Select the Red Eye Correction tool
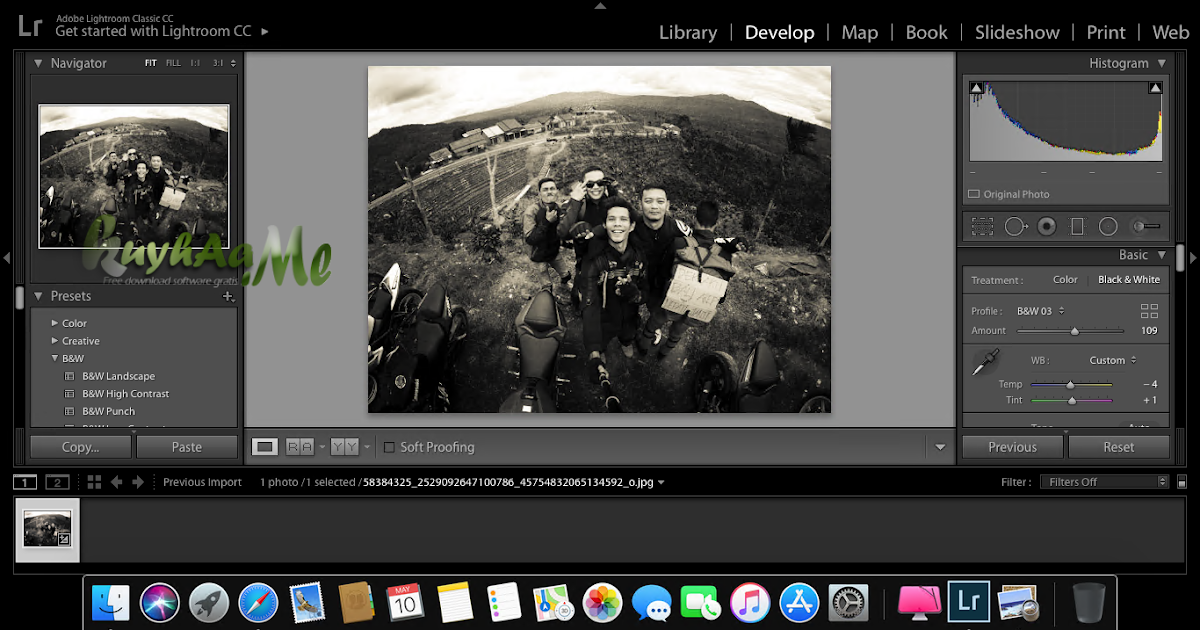This screenshot has height=630, width=1200. 1047,227
